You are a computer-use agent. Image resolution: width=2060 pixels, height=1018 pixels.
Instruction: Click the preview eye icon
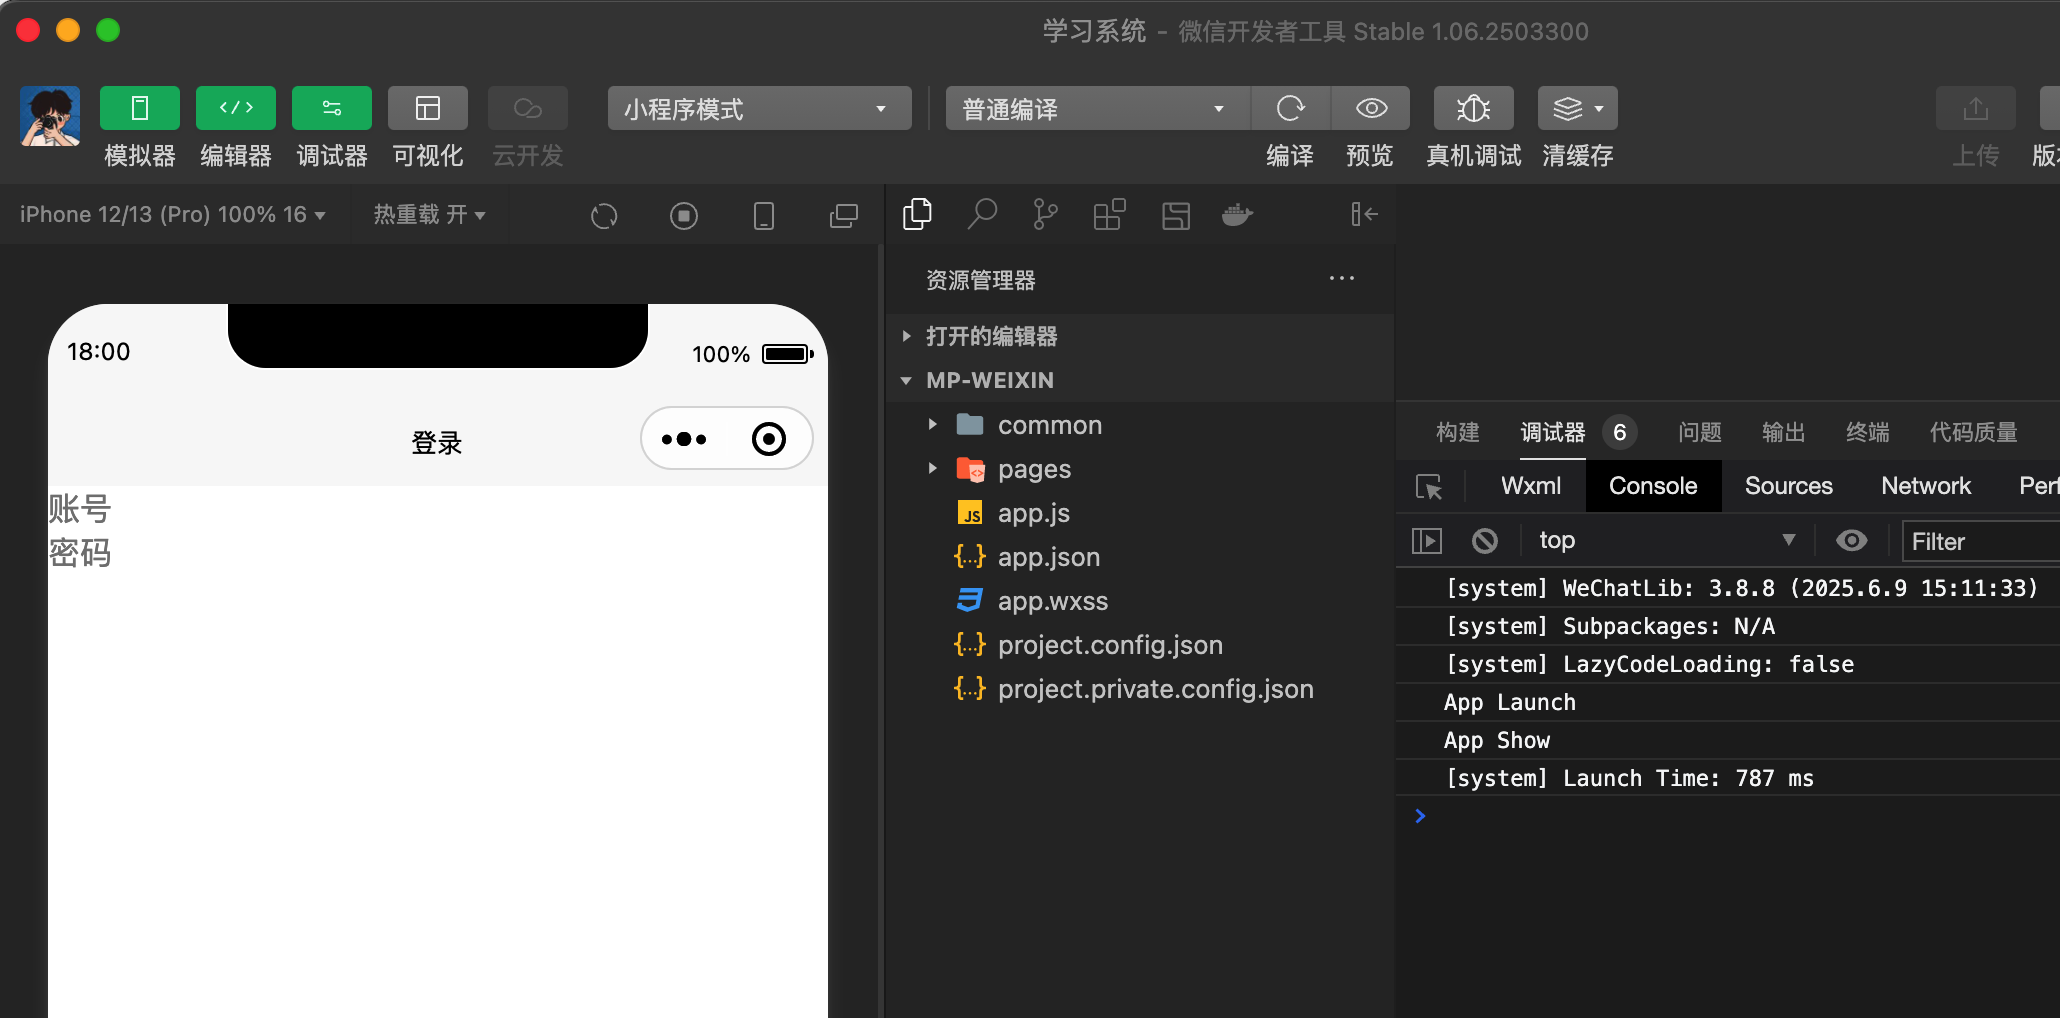tap(1371, 108)
